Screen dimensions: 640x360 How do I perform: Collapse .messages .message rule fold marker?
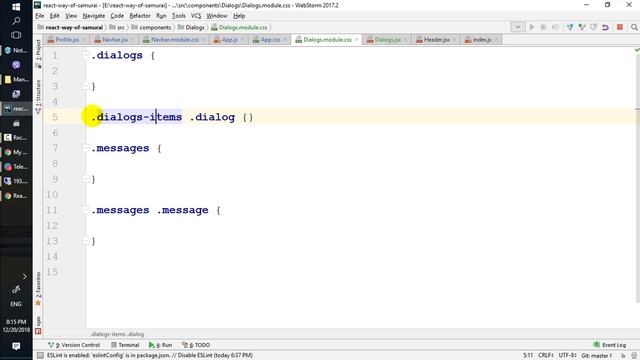point(86,210)
